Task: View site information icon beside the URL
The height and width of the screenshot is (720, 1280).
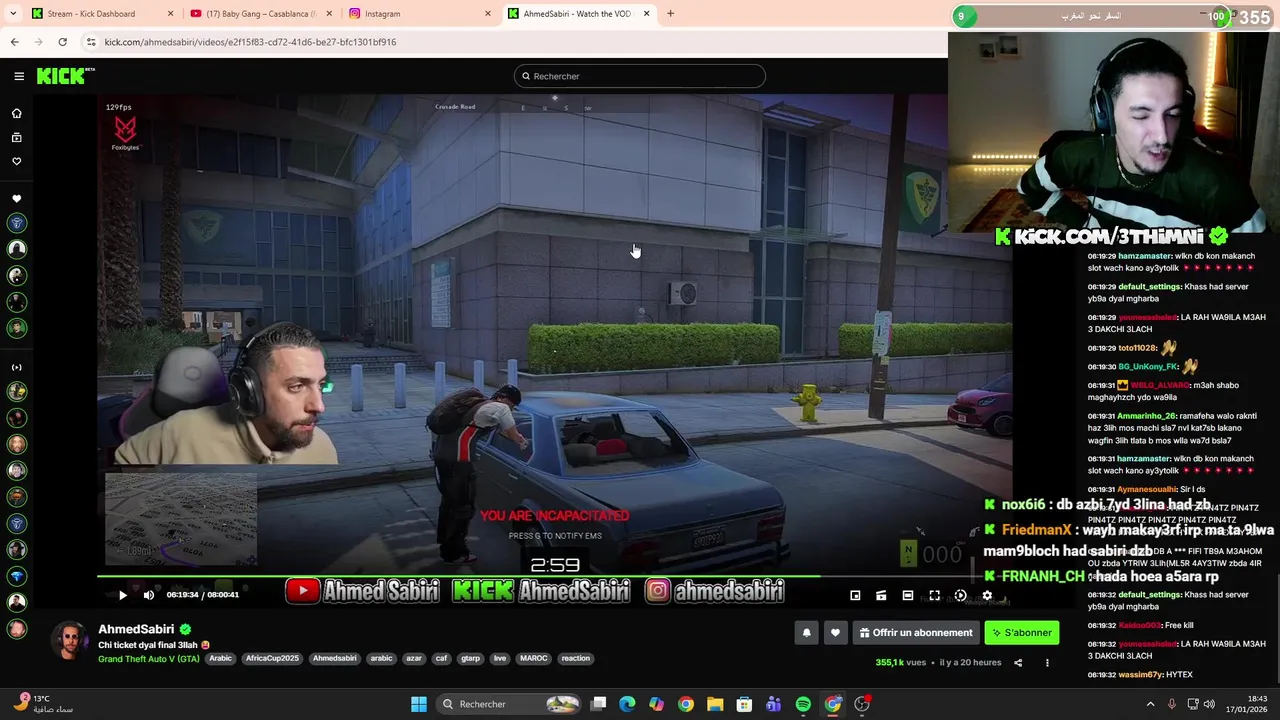Action: (x=91, y=42)
